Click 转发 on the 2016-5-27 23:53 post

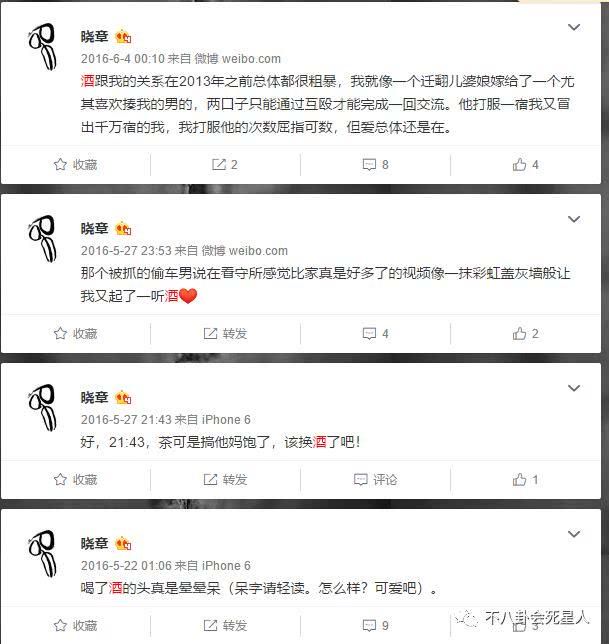(x=225, y=334)
